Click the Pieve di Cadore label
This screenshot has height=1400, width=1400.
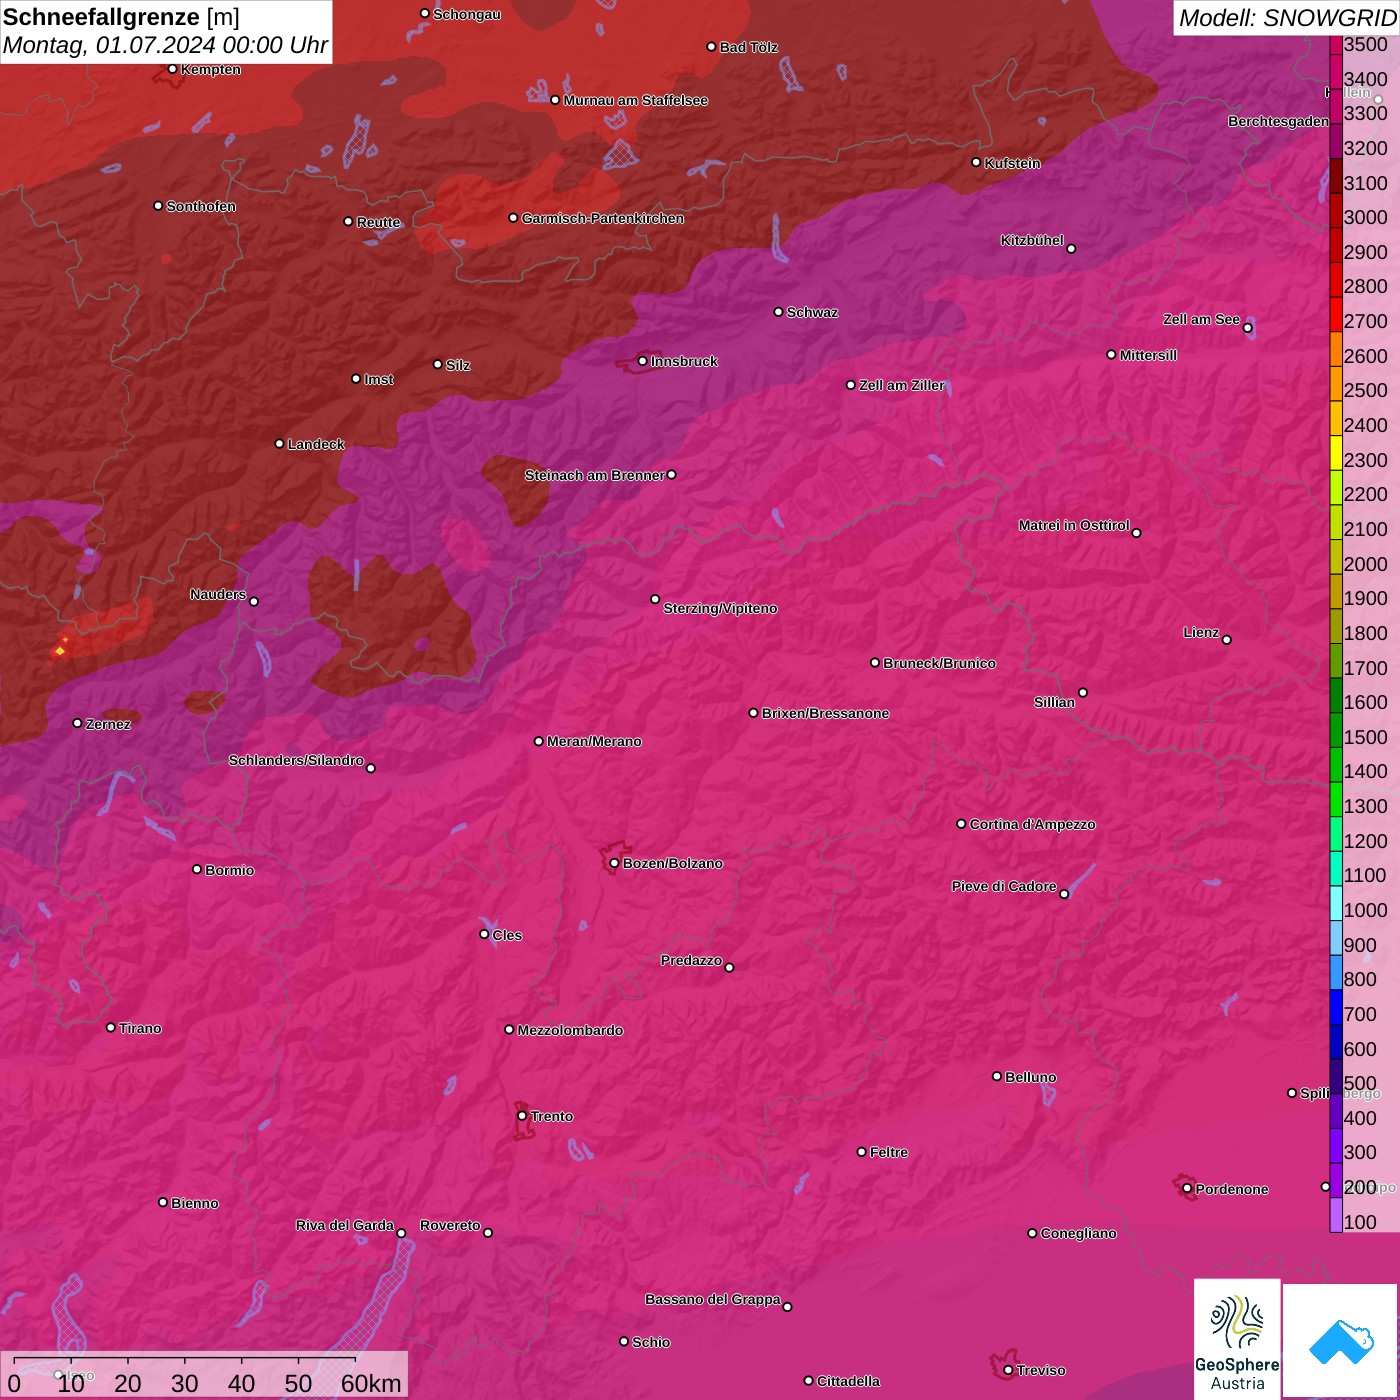coord(1004,886)
